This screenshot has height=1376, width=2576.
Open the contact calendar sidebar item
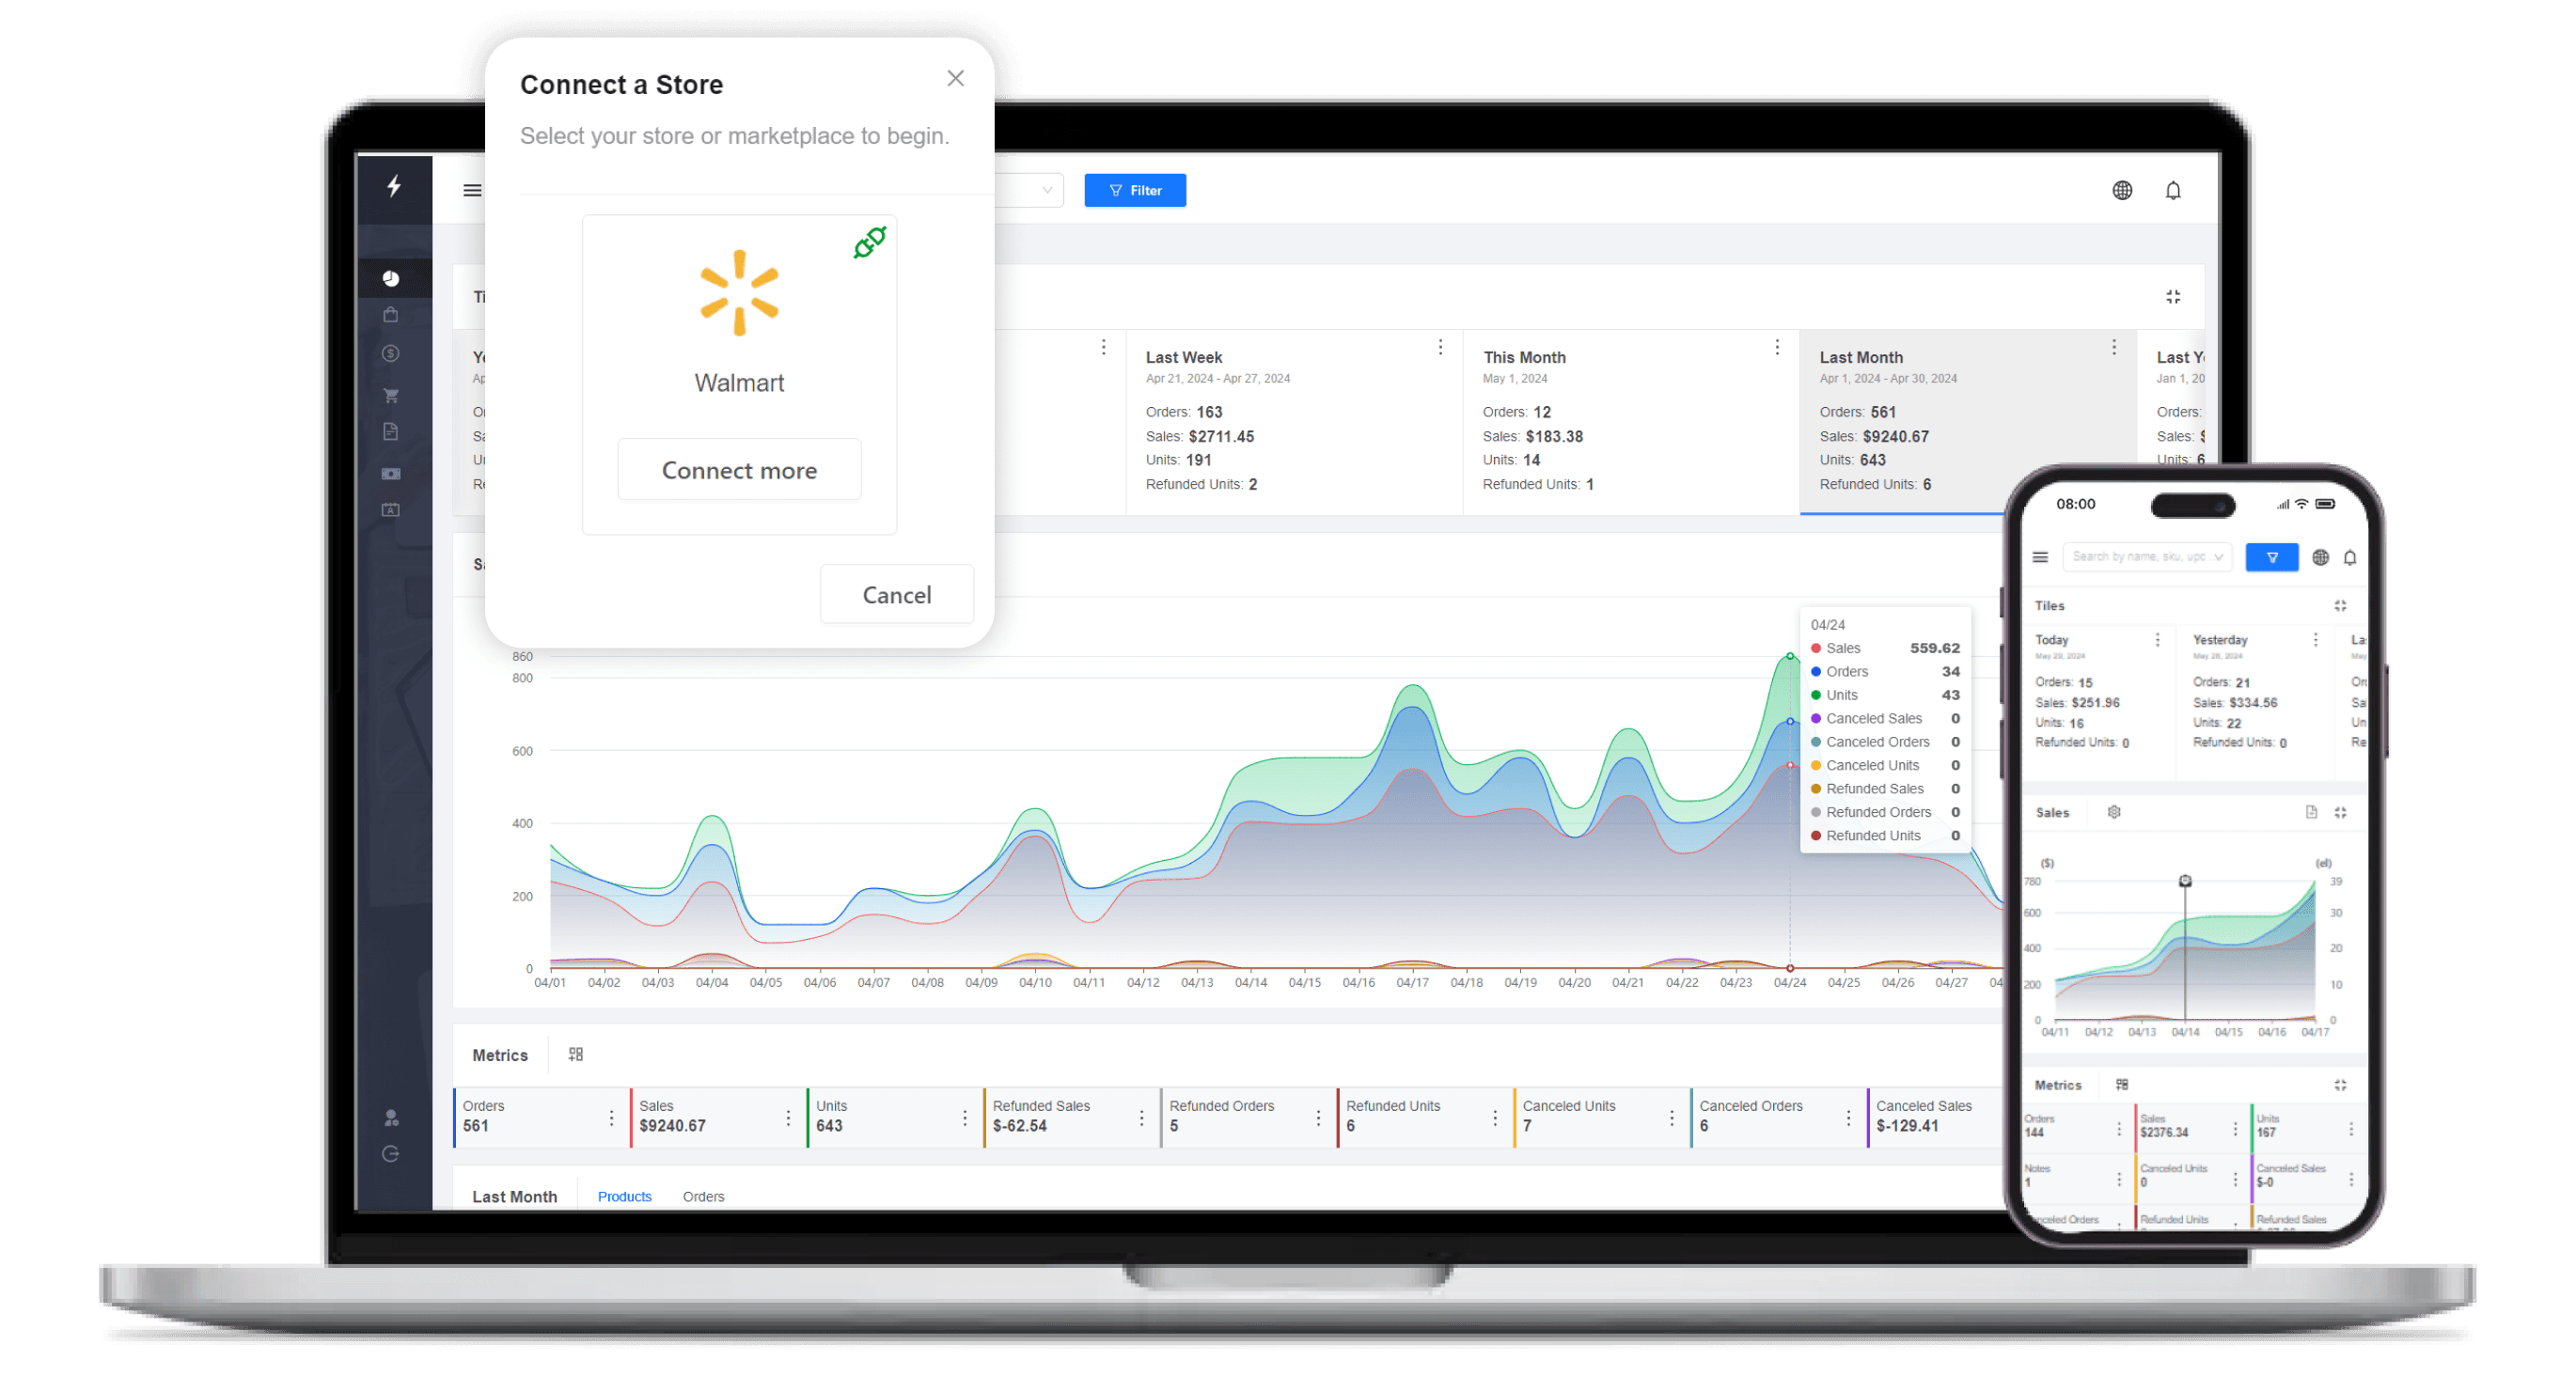tap(391, 510)
